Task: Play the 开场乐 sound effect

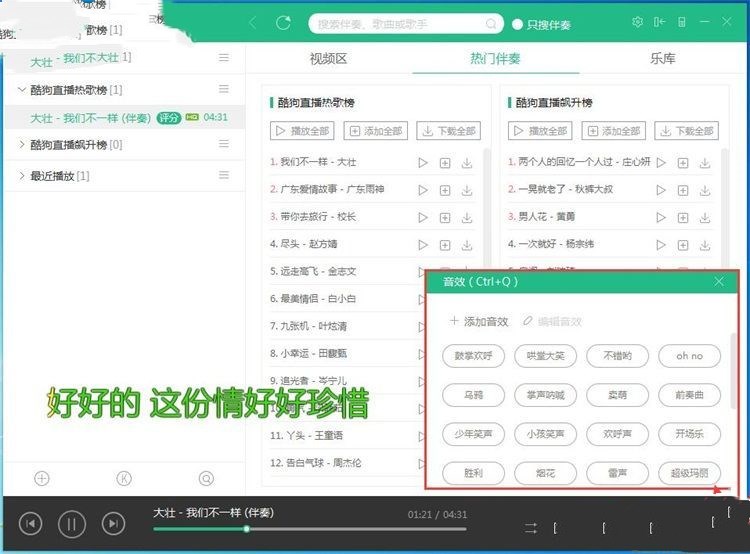Action: coord(689,434)
